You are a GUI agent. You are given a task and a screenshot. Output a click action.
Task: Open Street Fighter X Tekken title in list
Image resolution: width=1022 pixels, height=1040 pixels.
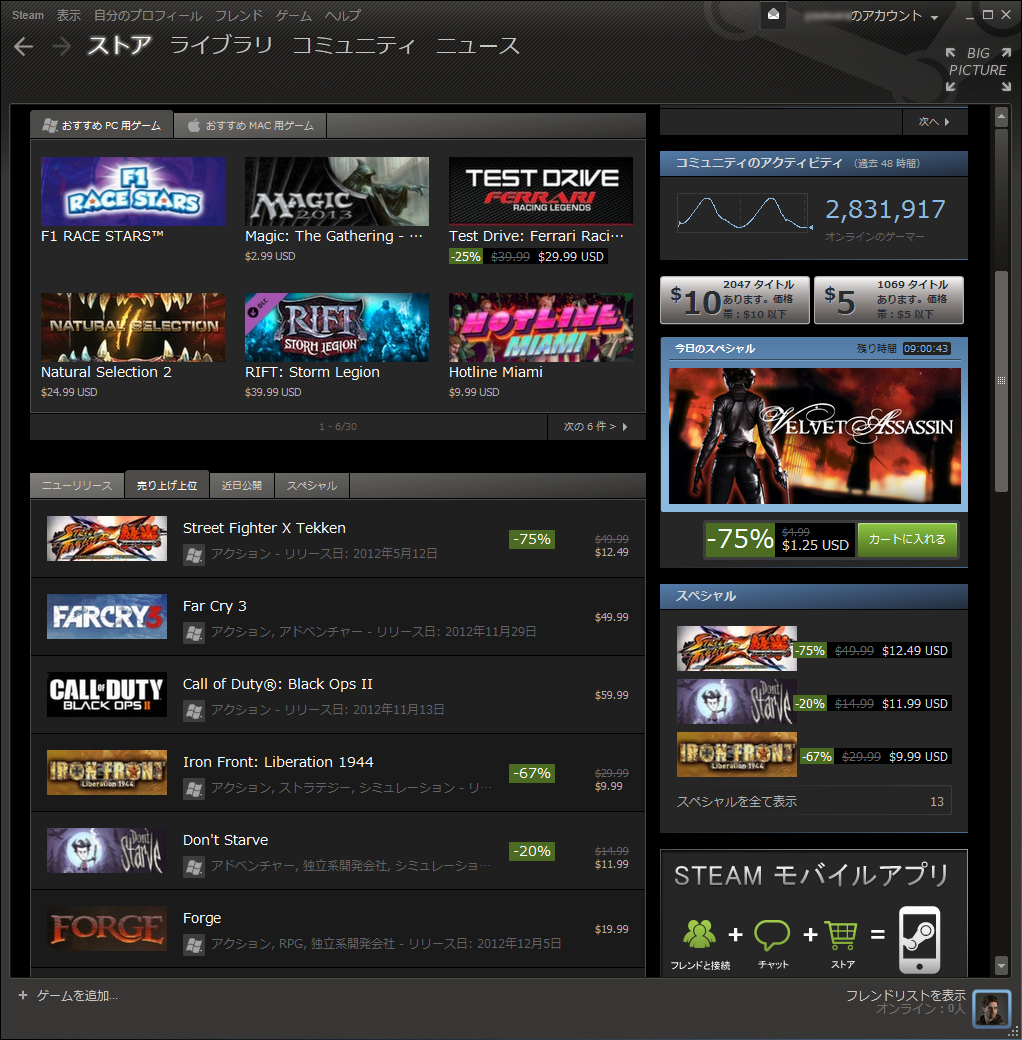pos(264,528)
